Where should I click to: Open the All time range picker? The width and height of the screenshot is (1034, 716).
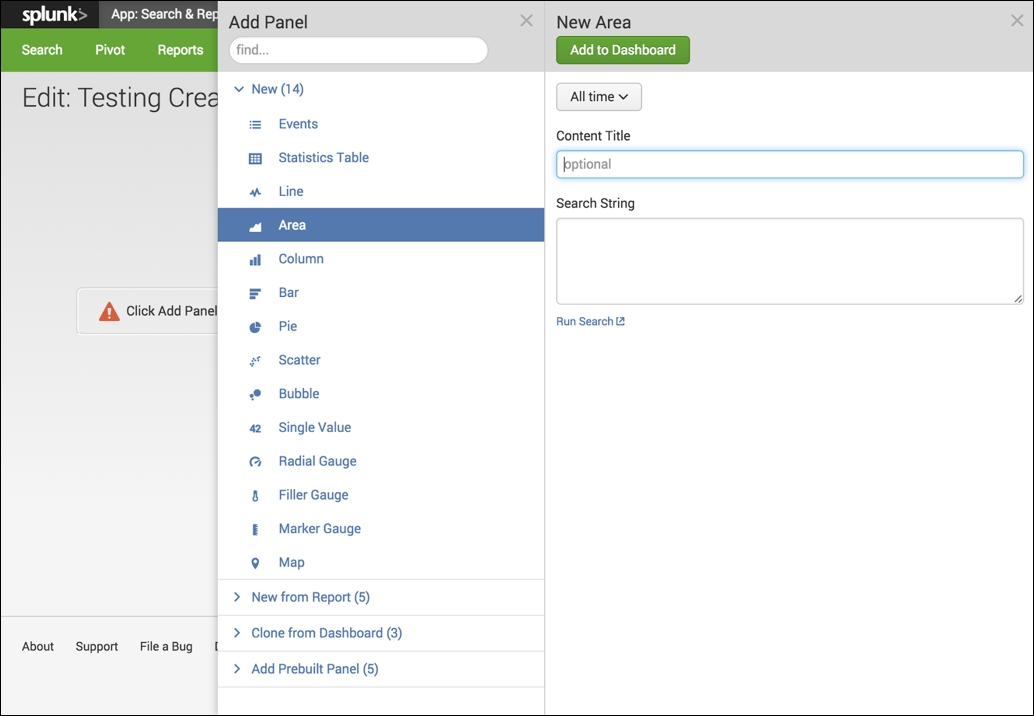coord(598,96)
